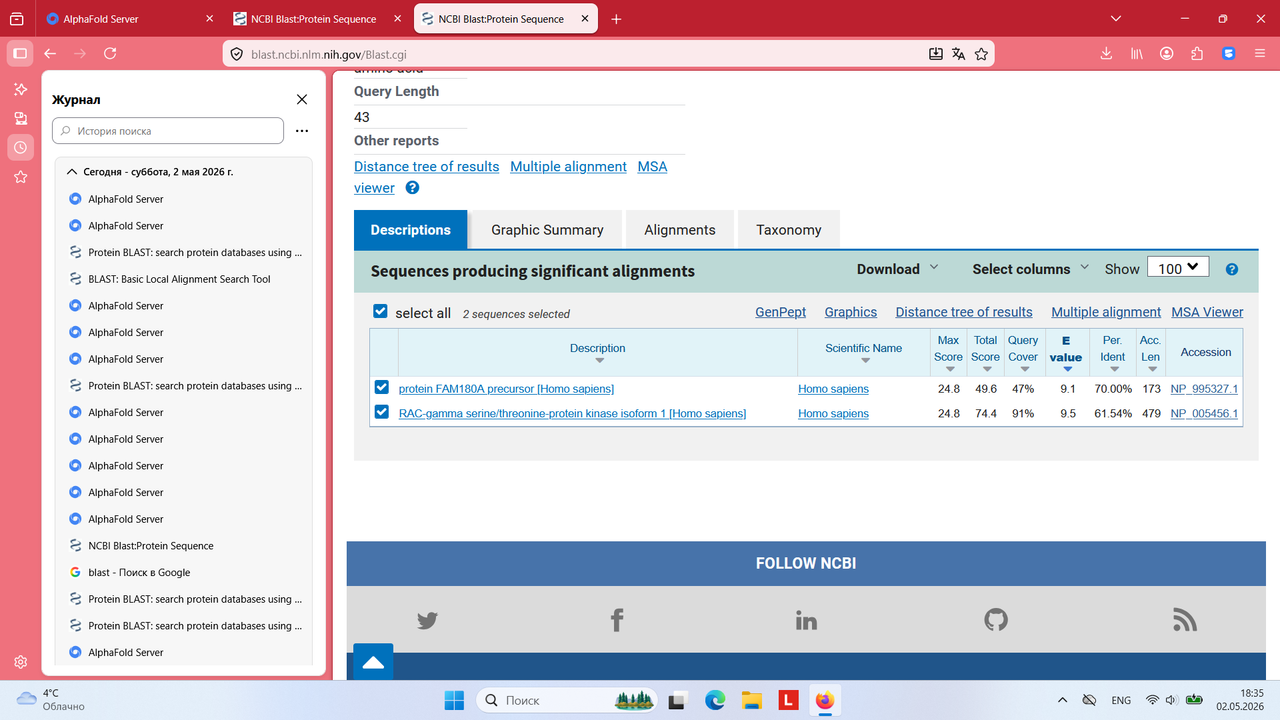
Task: Switch to the Graphic Summary tab
Action: click(x=547, y=230)
